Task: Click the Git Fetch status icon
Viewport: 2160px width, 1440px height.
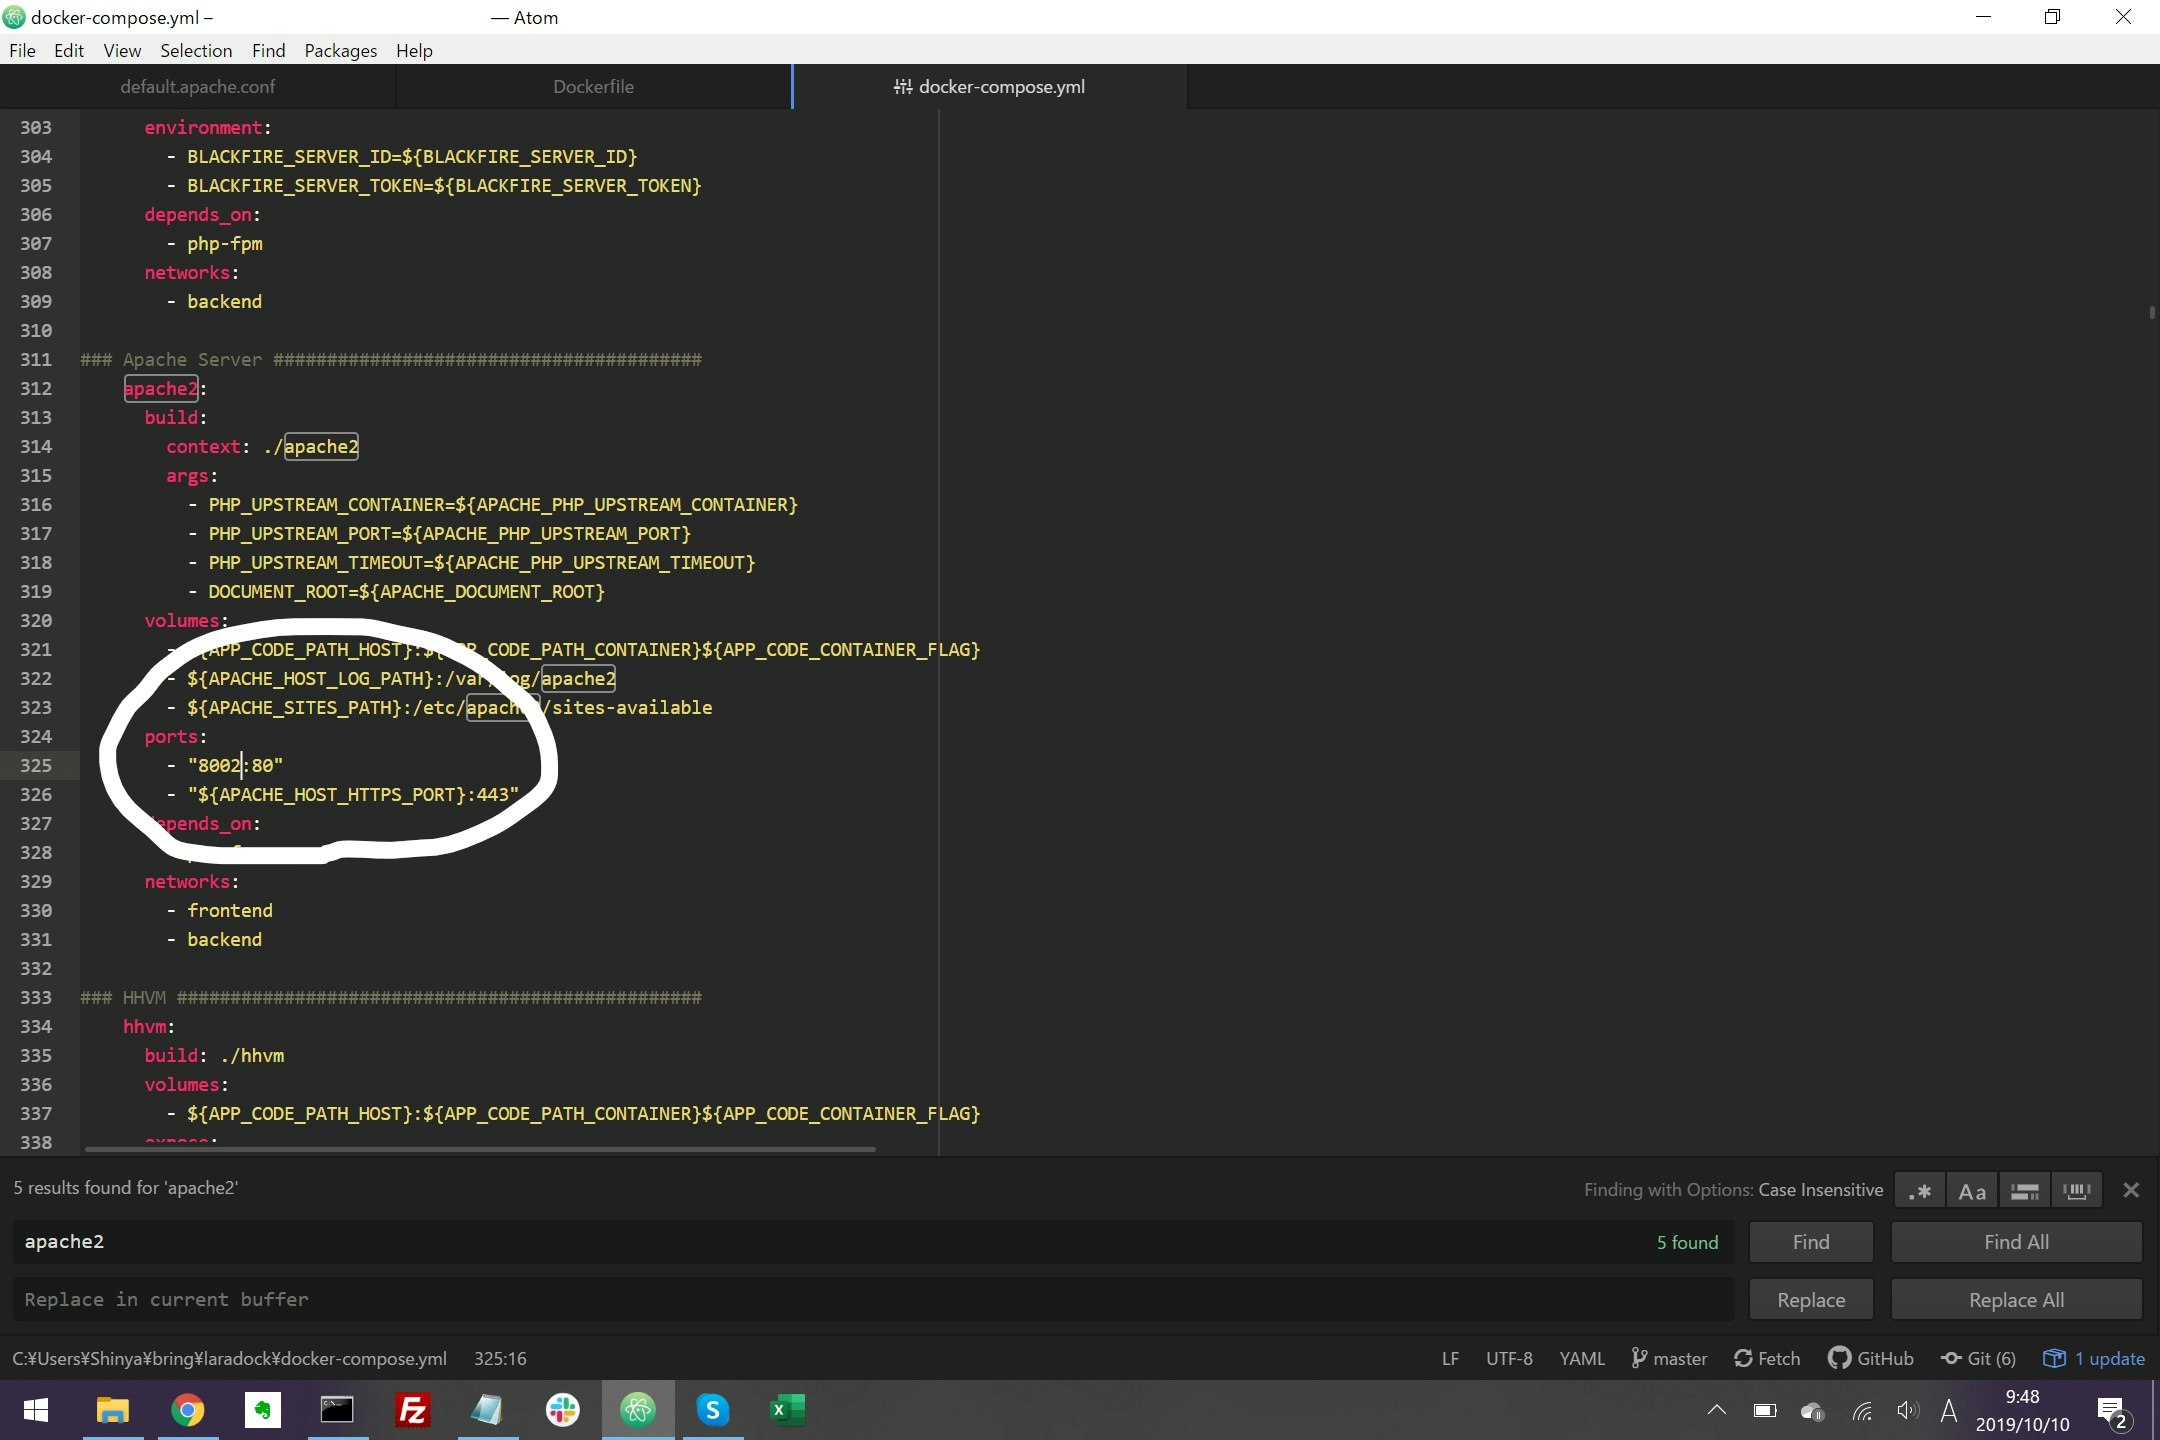Action: coord(1767,1358)
